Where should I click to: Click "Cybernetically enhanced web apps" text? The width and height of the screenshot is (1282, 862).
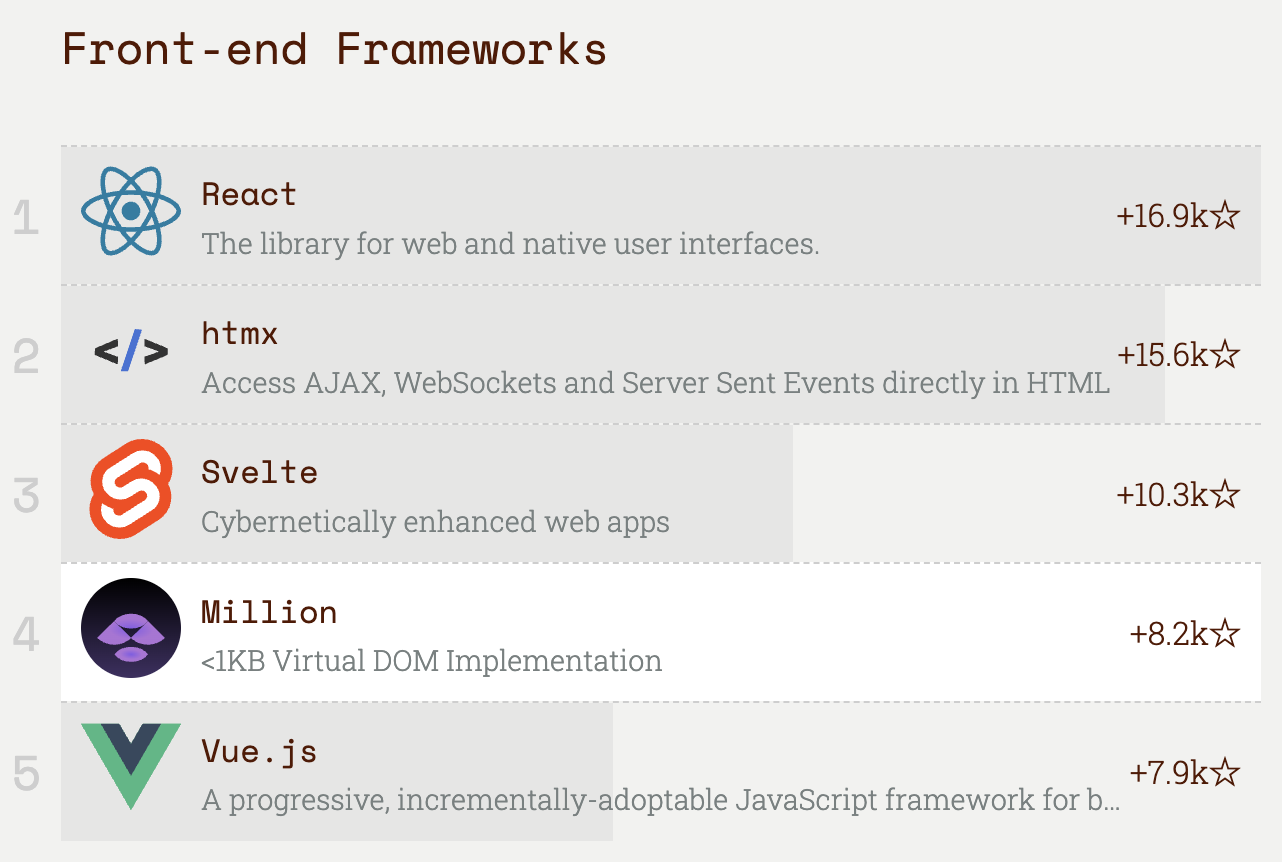pyautogui.click(x=436, y=522)
